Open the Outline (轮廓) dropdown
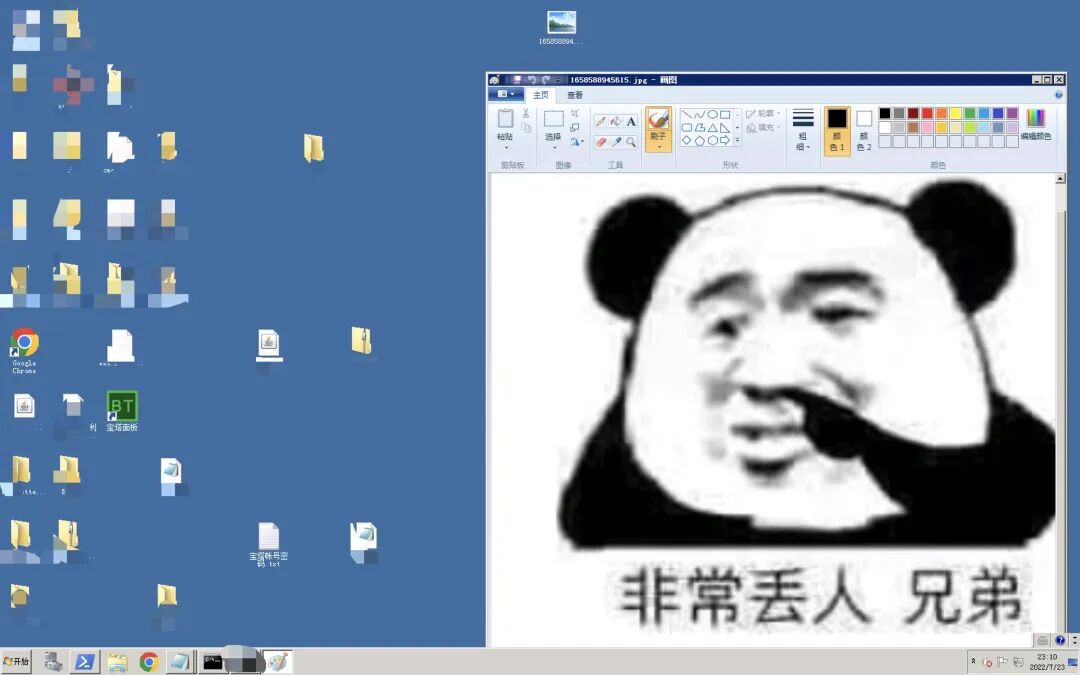Viewport: 1080px width, 675px height. pyautogui.click(x=763, y=114)
